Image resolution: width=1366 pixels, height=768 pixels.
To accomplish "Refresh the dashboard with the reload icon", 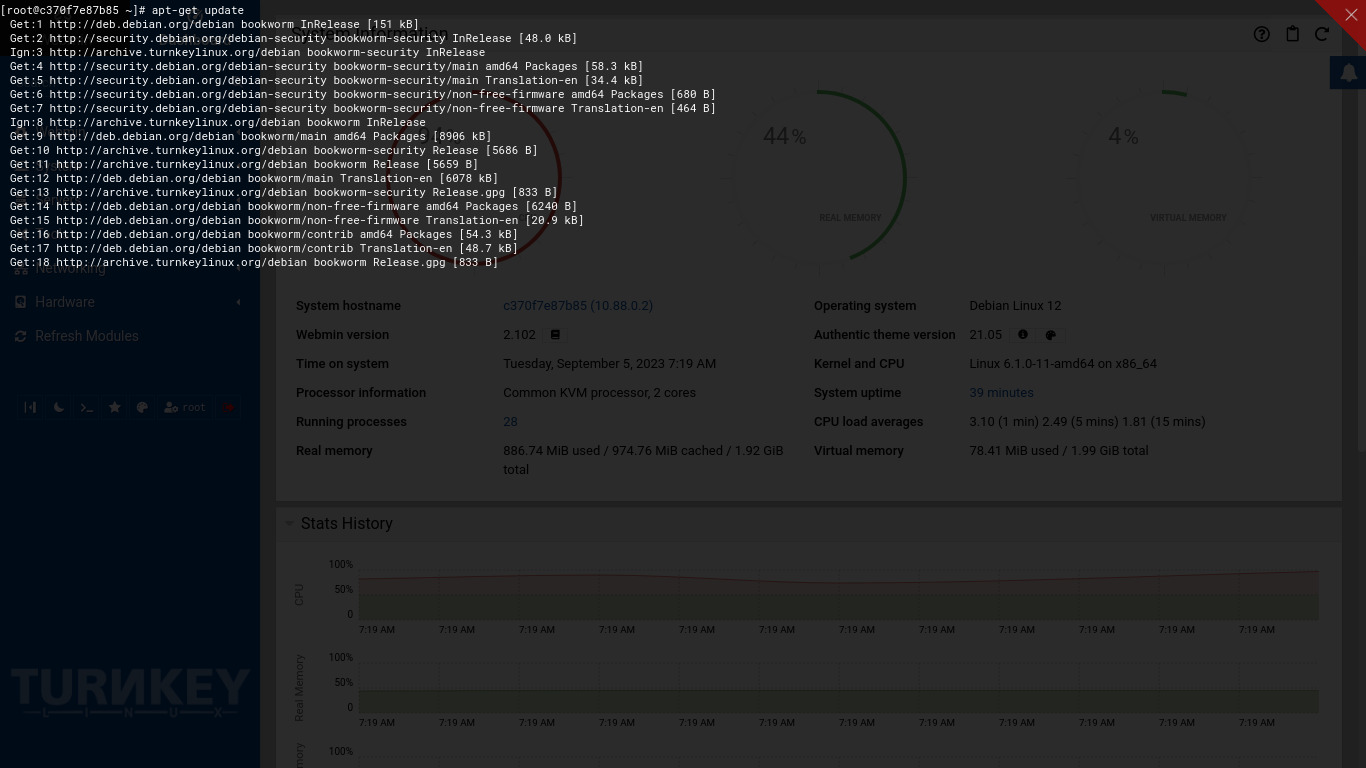I will 1321,34.
